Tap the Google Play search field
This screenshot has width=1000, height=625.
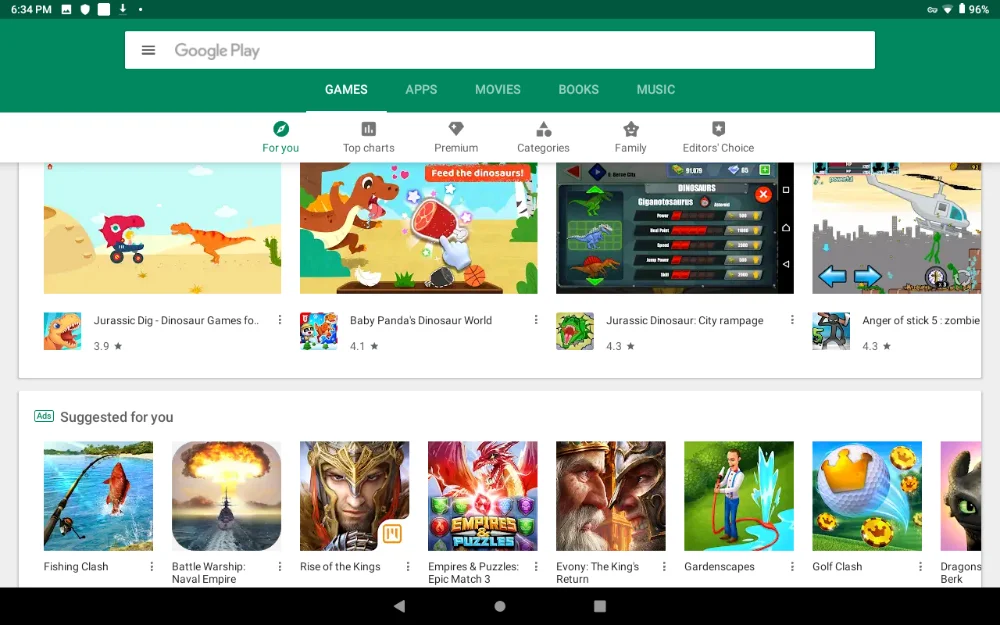499,50
